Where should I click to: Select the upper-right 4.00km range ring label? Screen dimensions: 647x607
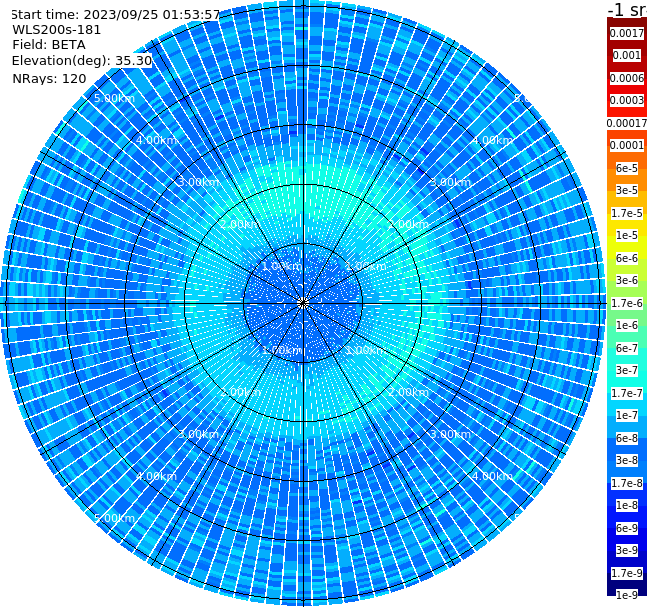click(x=492, y=140)
